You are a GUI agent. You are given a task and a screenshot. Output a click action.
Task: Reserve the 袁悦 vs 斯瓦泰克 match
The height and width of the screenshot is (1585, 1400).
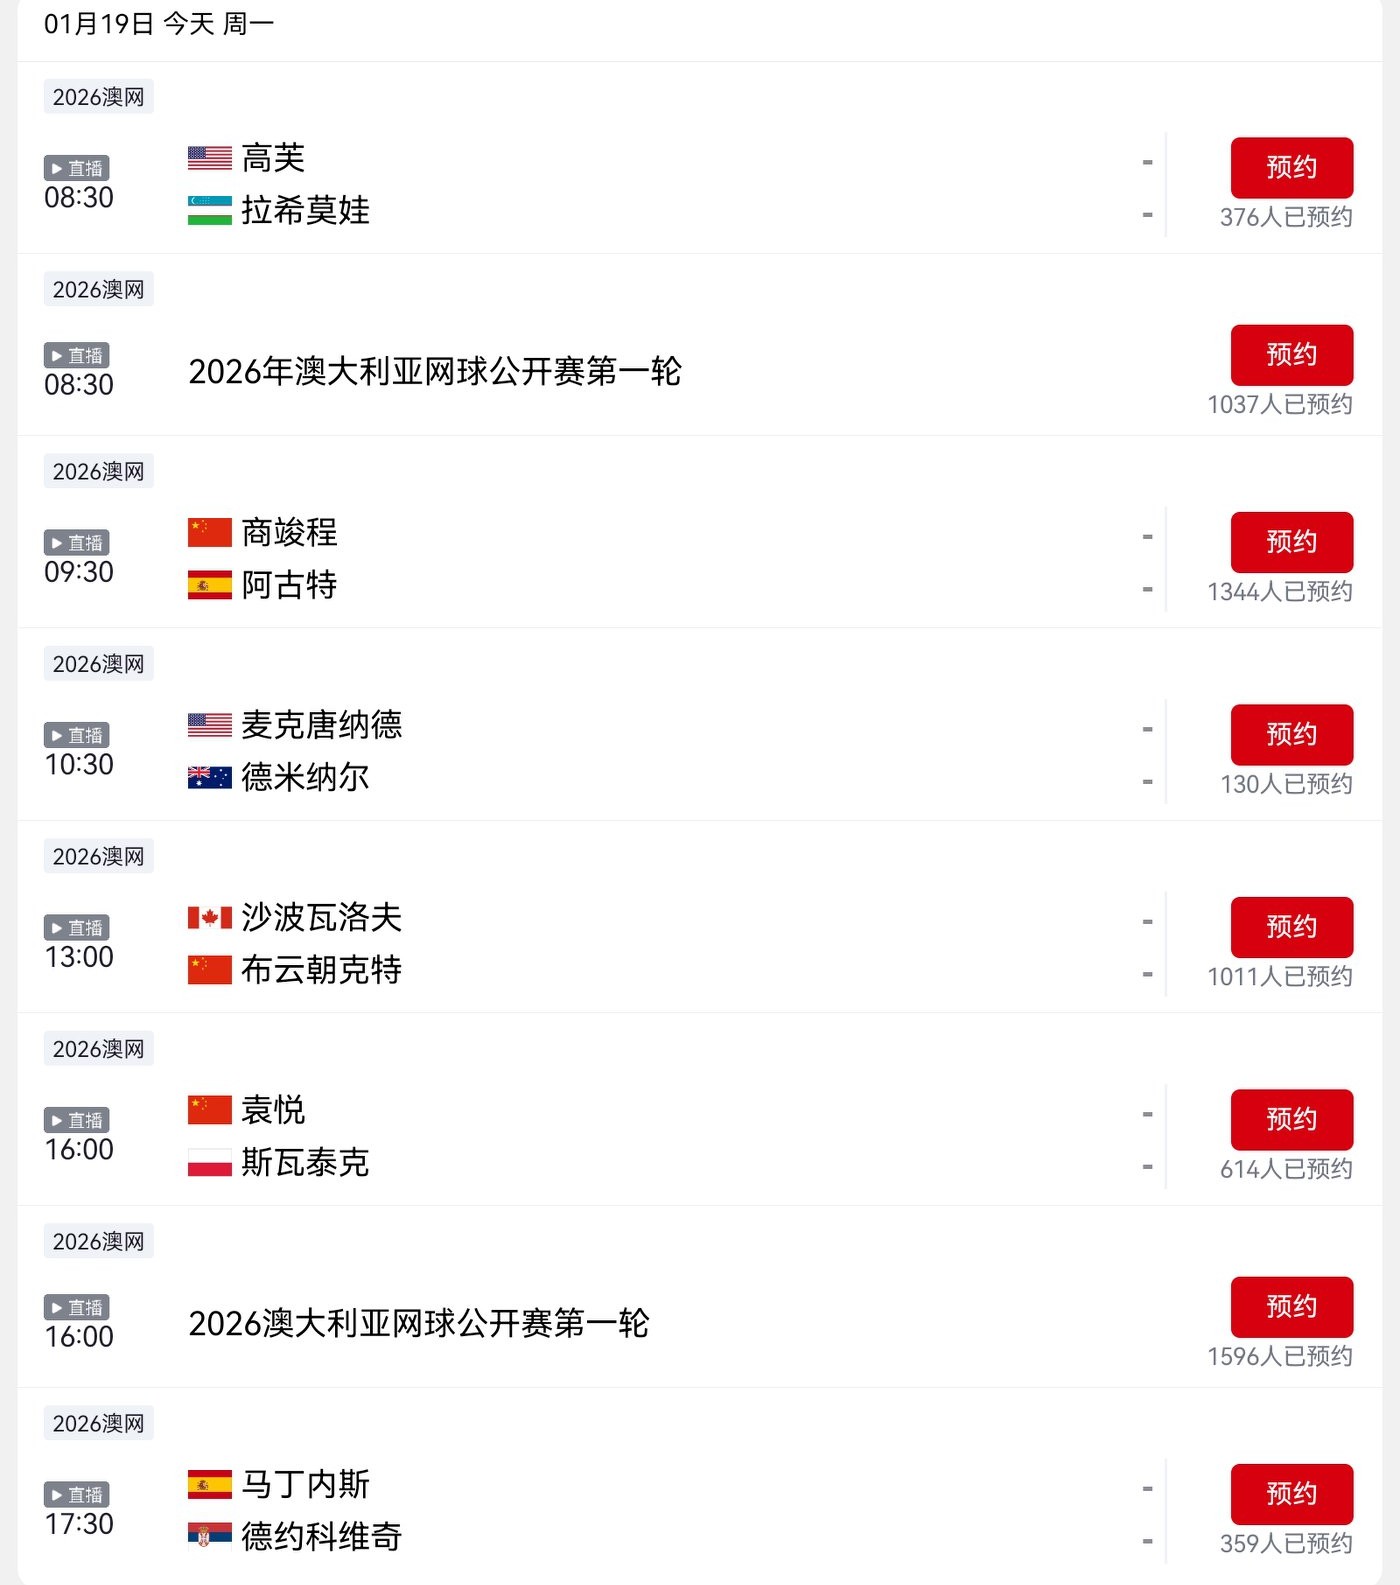point(1291,1120)
